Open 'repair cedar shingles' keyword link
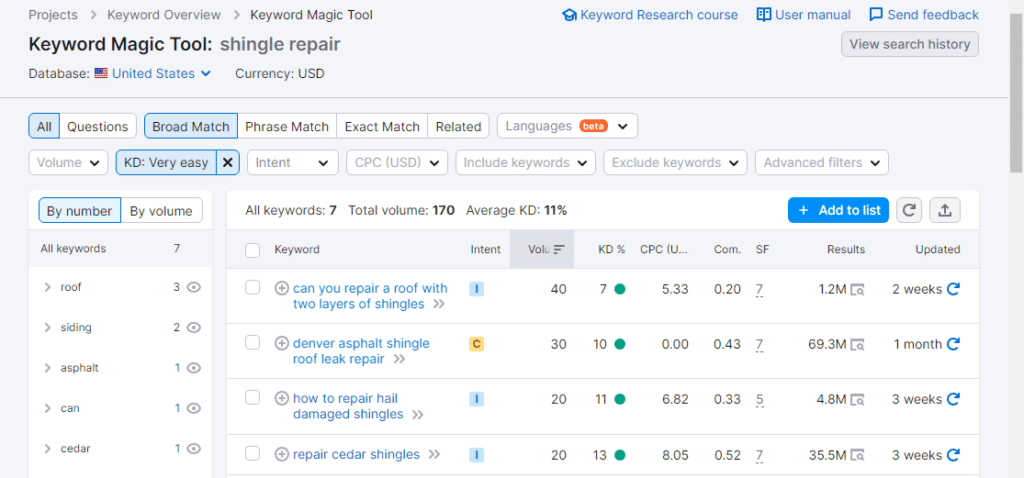Screen dimensions: 1024x478 click(x=356, y=454)
